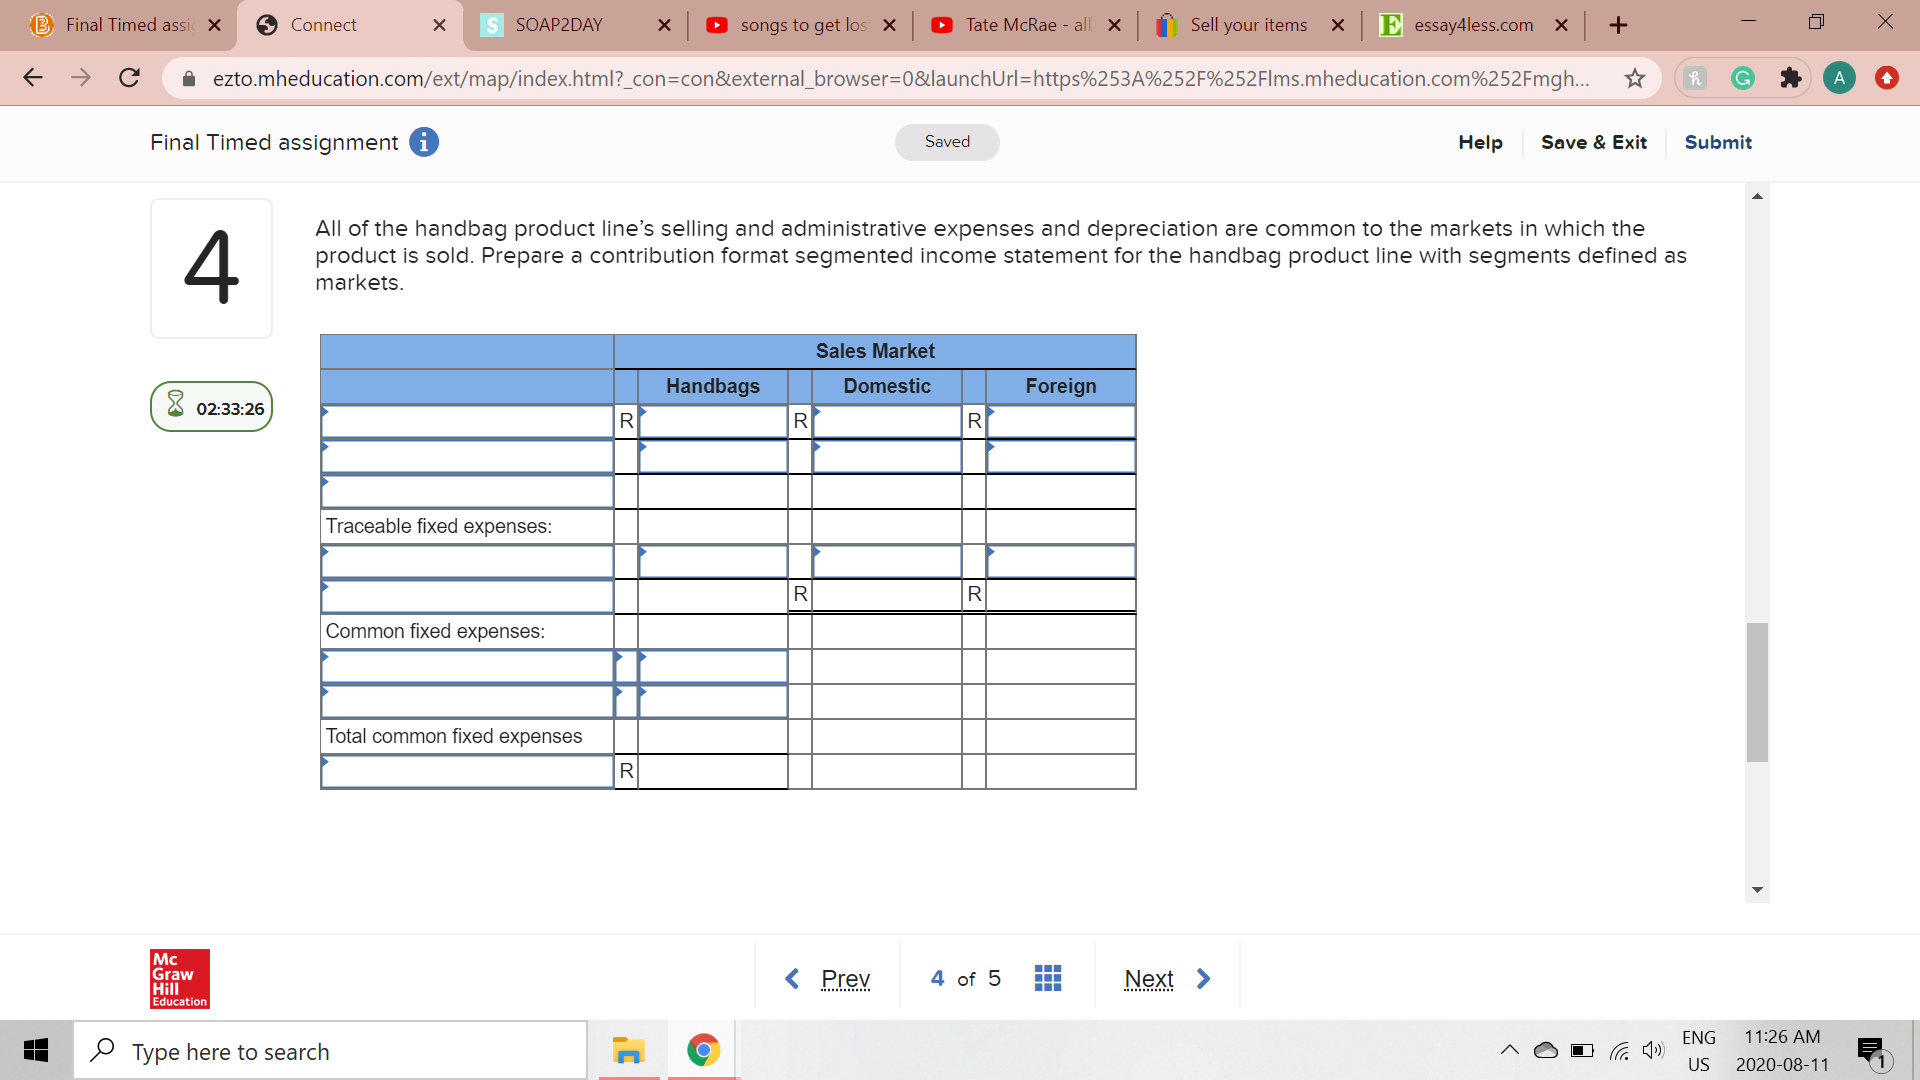Switch to the essay4less.com tab
This screenshot has width=1920, height=1080.
coord(1472,25)
